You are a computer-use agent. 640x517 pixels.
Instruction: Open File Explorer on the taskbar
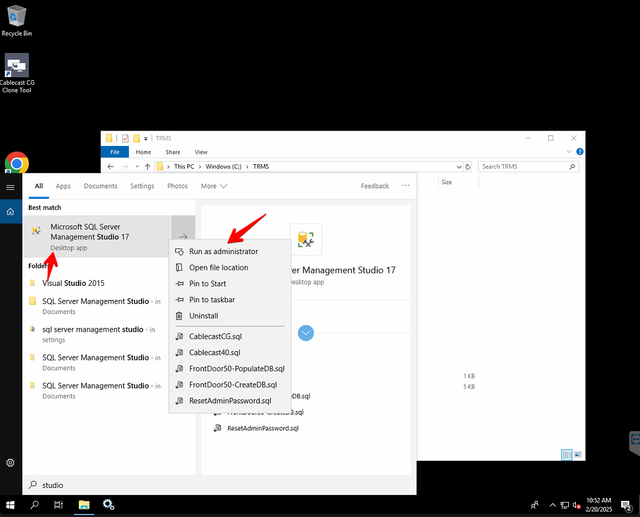tap(84, 505)
